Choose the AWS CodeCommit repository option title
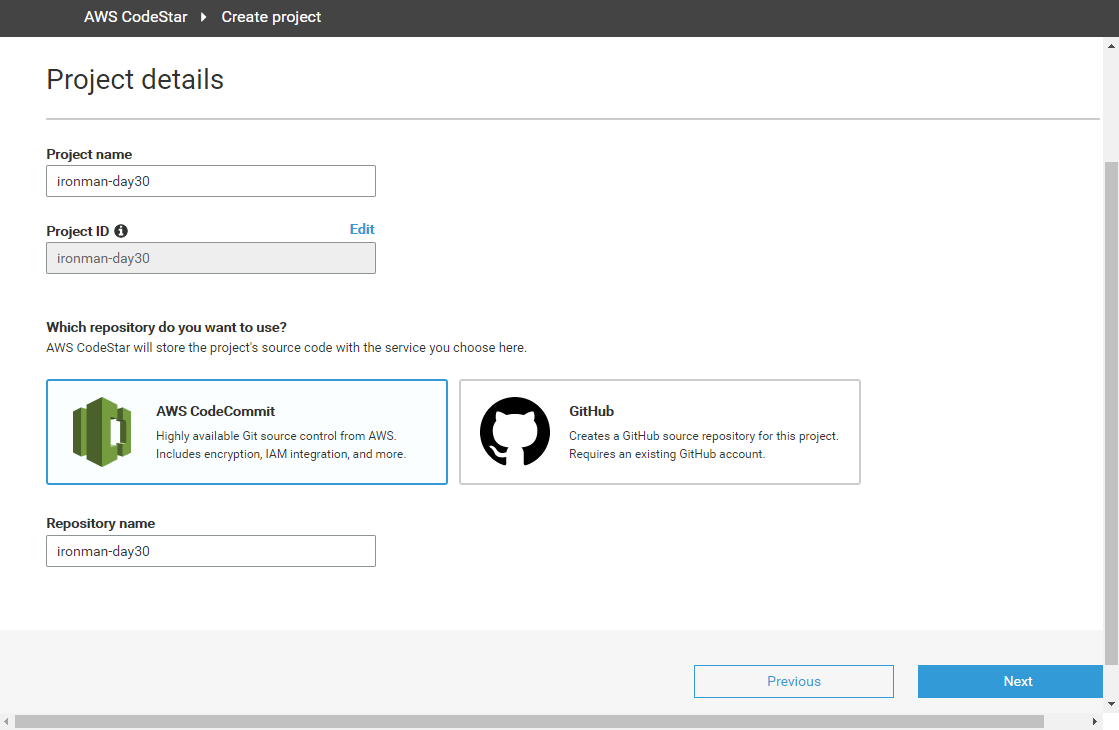This screenshot has width=1119, height=730. (x=215, y=411)
